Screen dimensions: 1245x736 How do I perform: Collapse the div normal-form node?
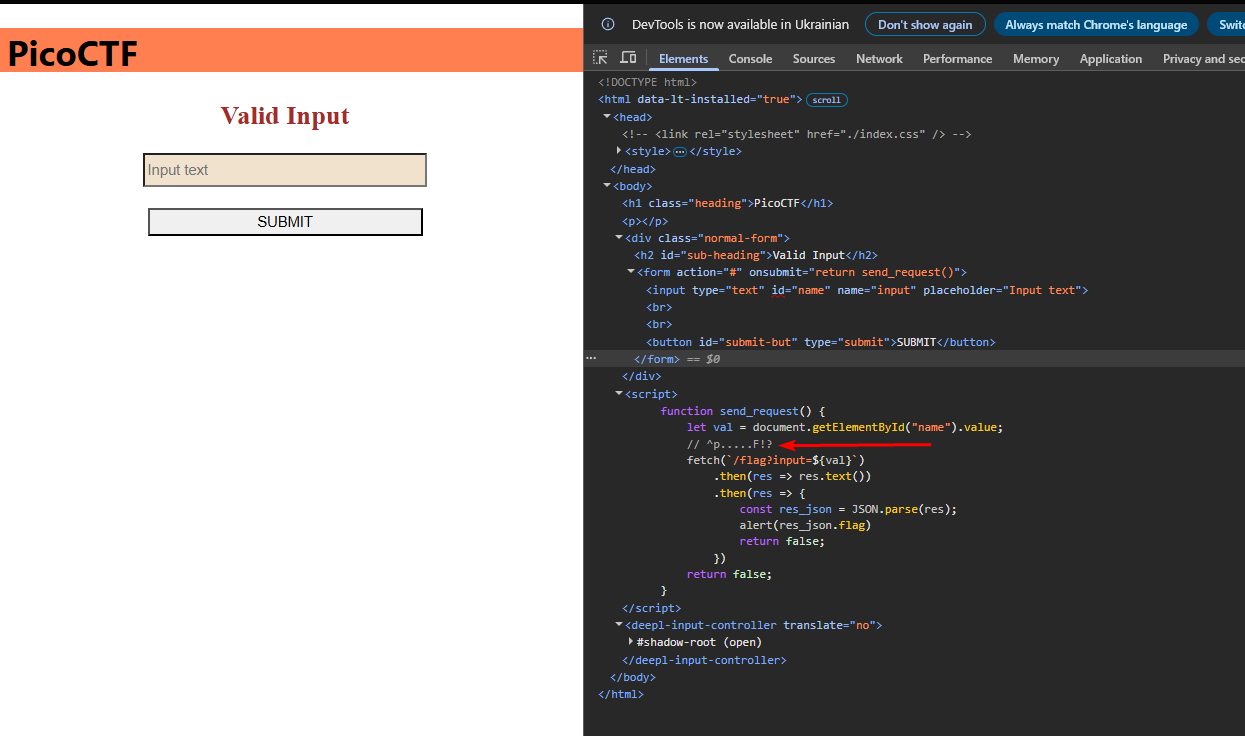[620, 238]
